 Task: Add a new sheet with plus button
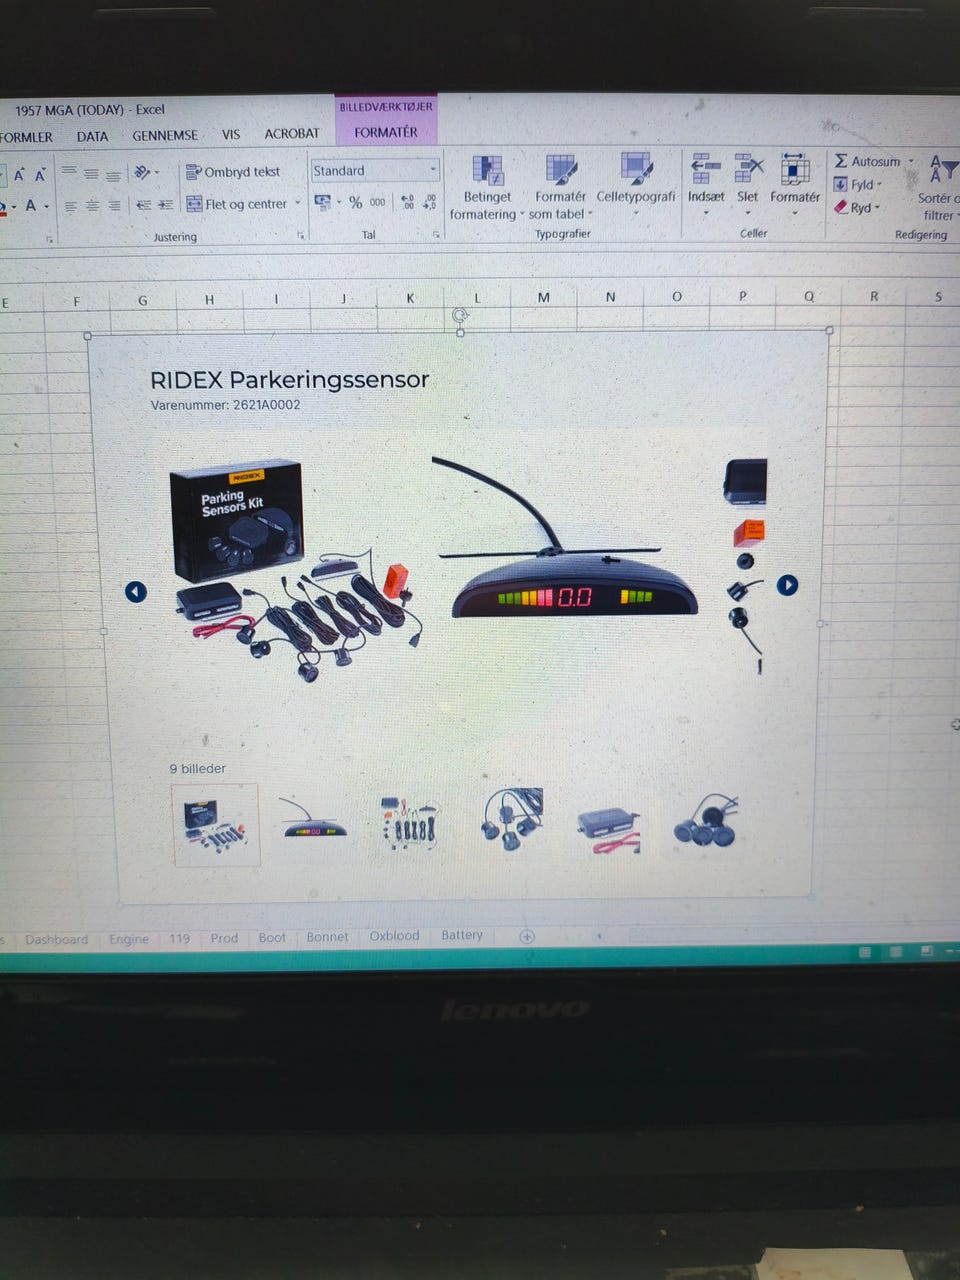(x=527, y=936)
